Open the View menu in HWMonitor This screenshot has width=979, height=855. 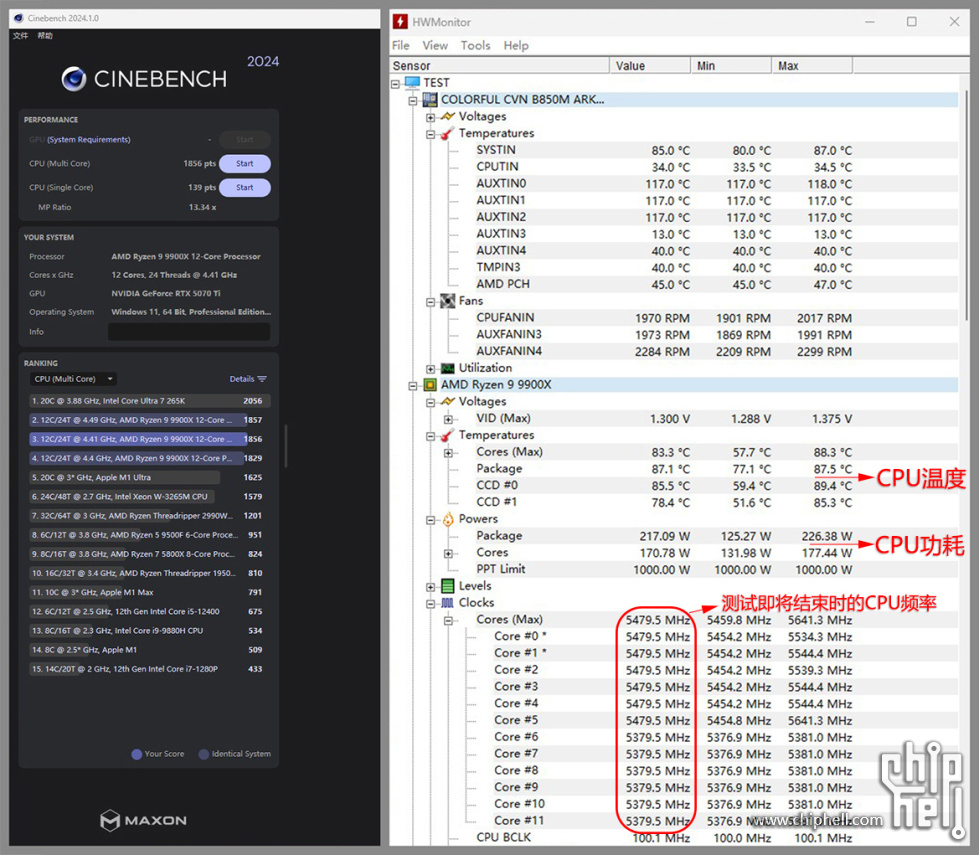tap(435, 45)
